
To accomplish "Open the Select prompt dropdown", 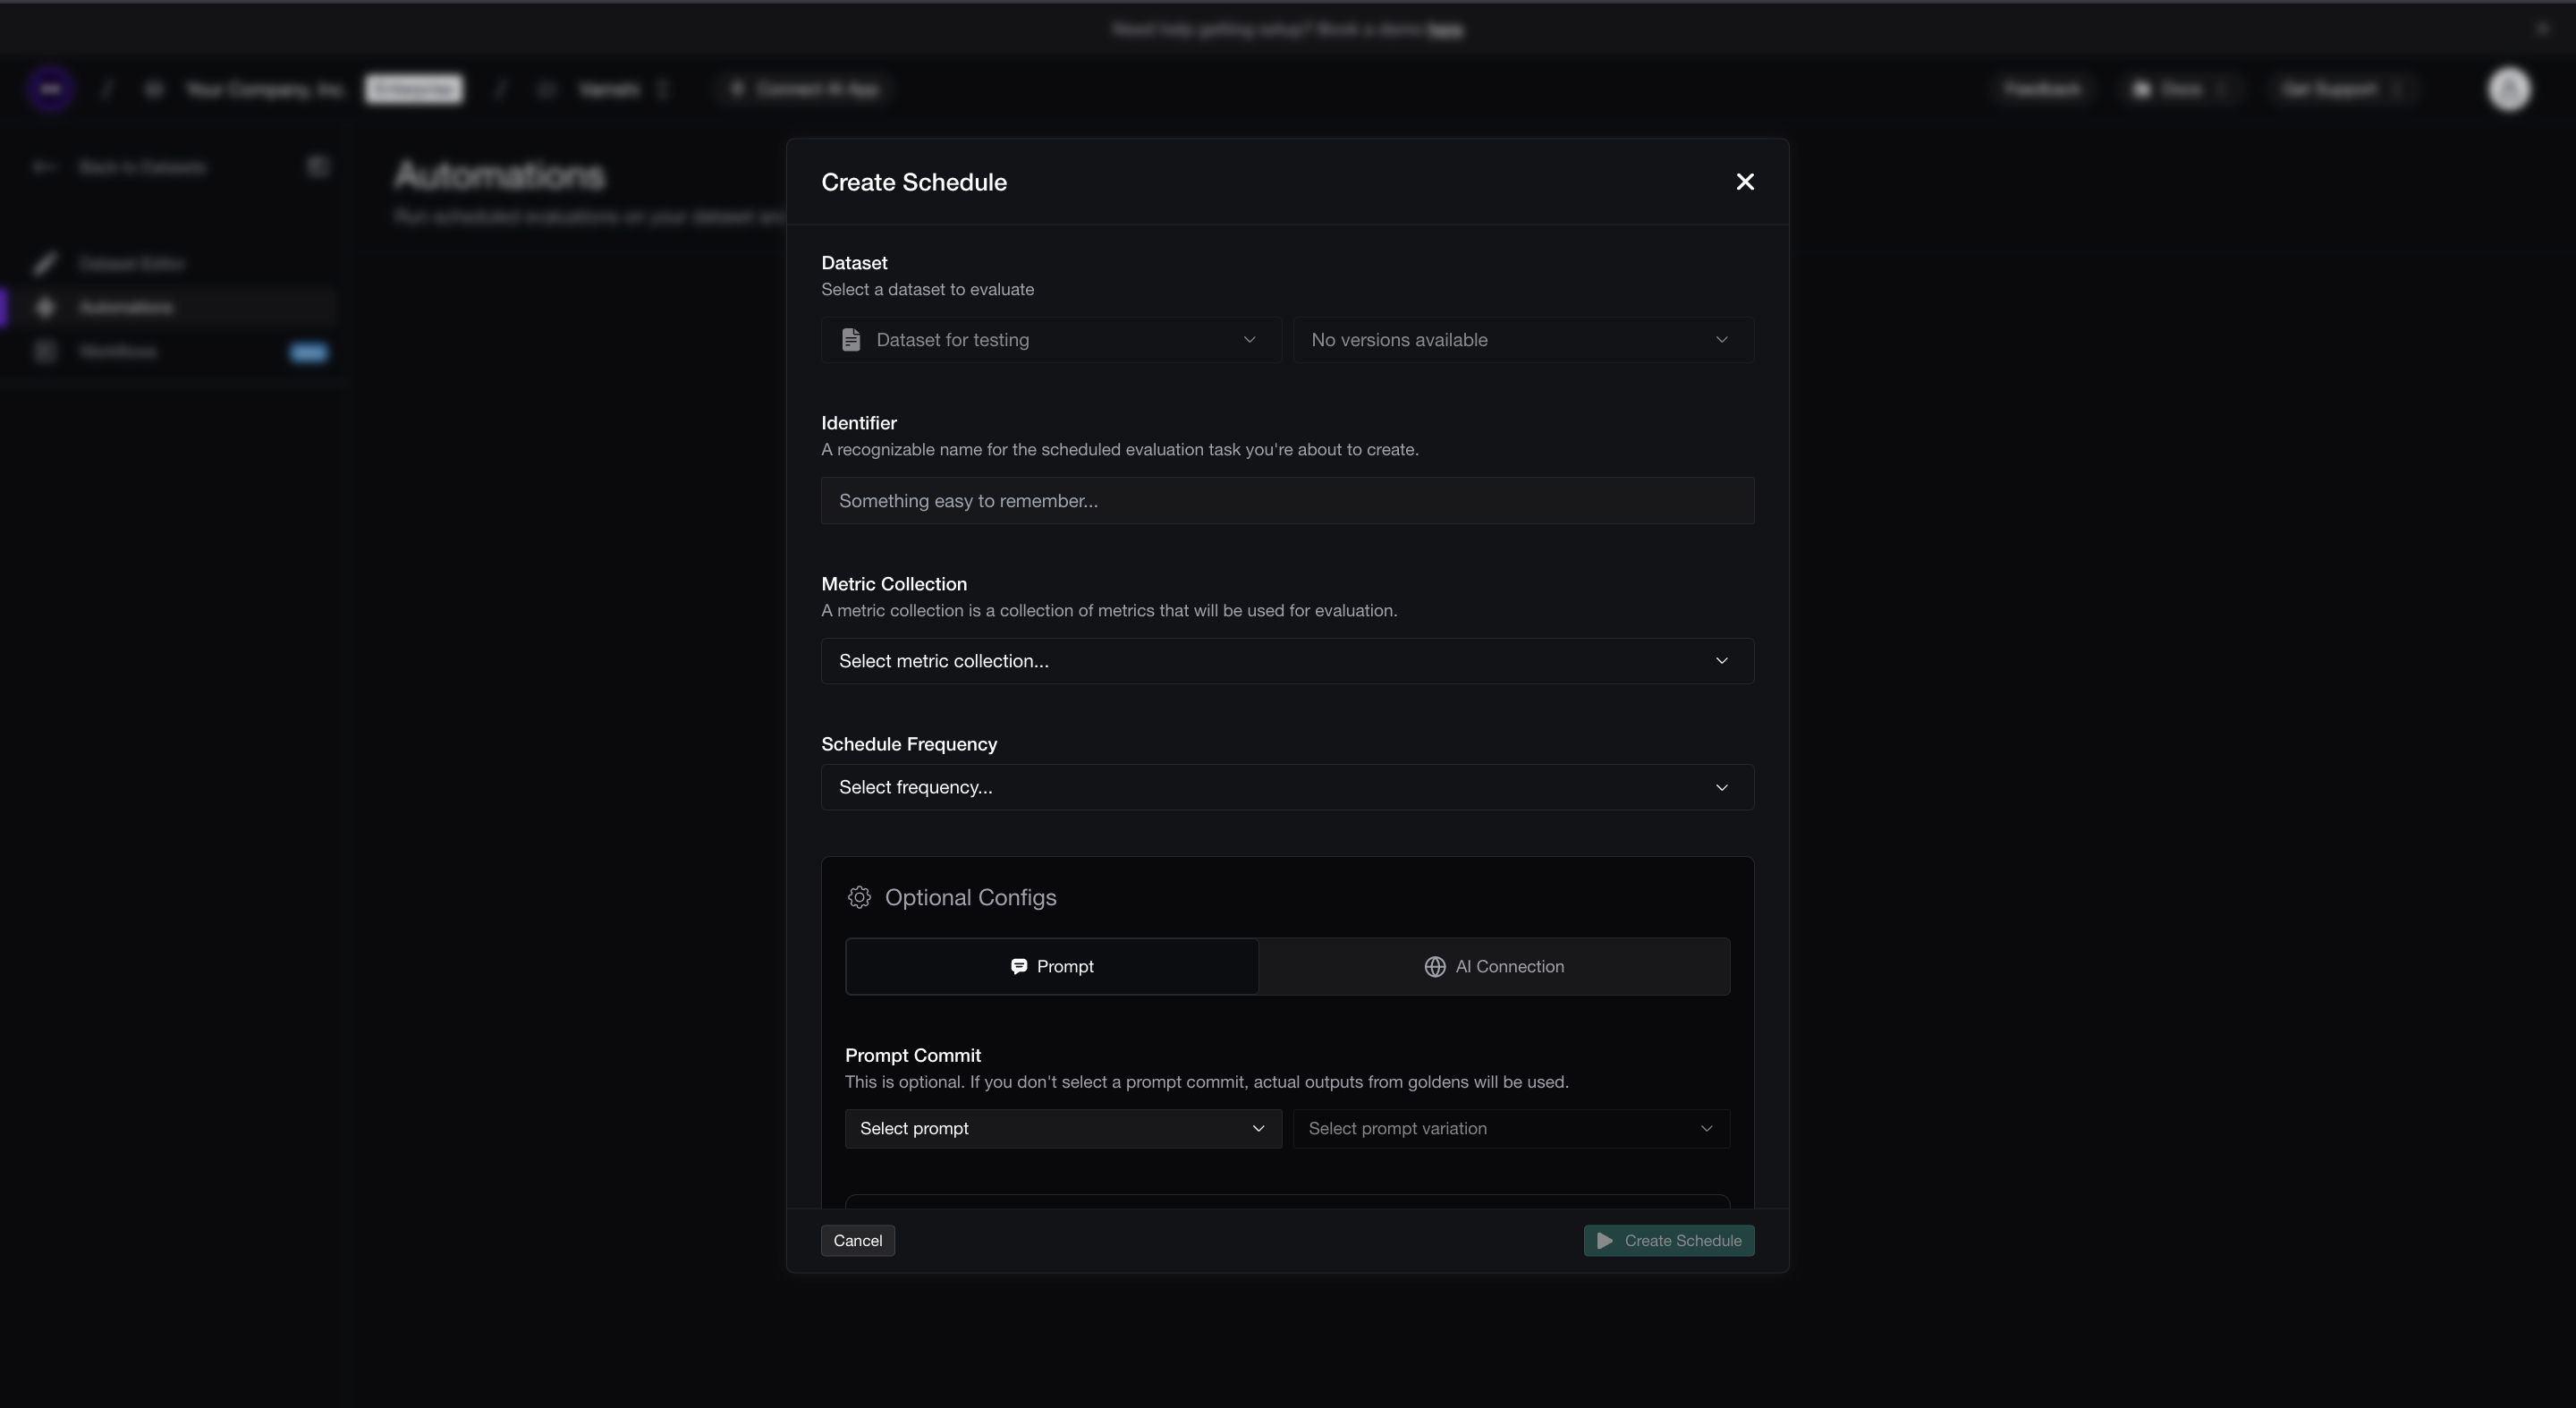I will pos(1063,1128).
